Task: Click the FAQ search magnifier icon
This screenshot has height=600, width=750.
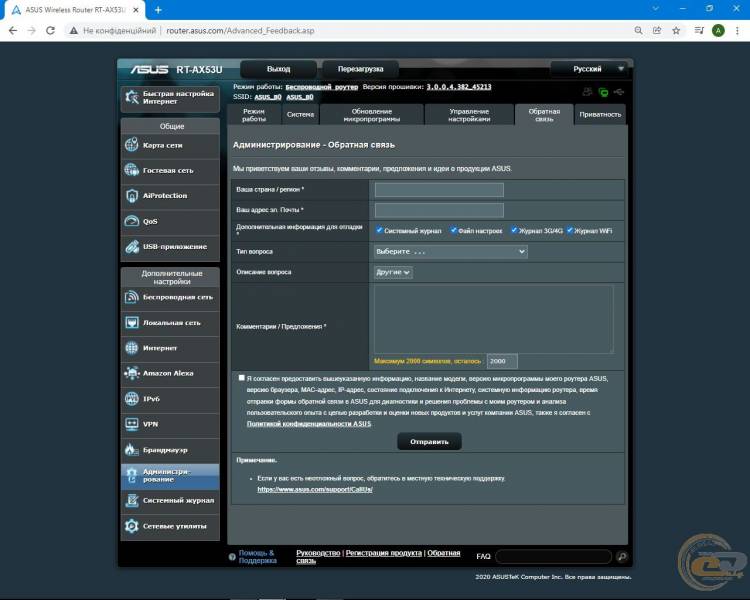Action: (x=622, y=556)
